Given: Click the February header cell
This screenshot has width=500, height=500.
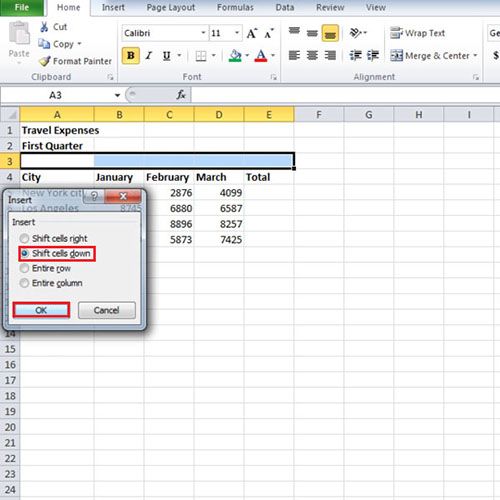Looking at the screenshot, I should click(169, 177).
